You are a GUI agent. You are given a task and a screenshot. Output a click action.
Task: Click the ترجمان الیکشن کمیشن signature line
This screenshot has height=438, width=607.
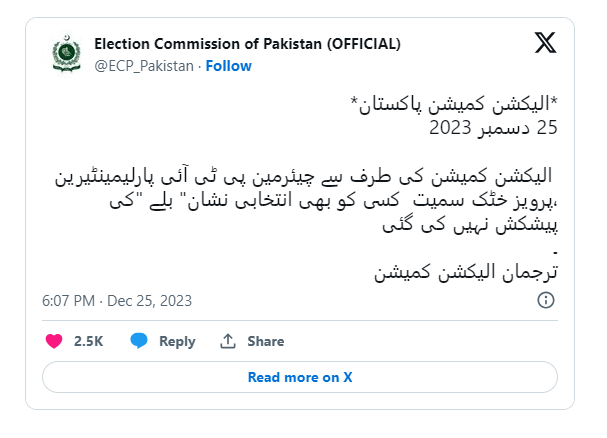pos(462,271)
